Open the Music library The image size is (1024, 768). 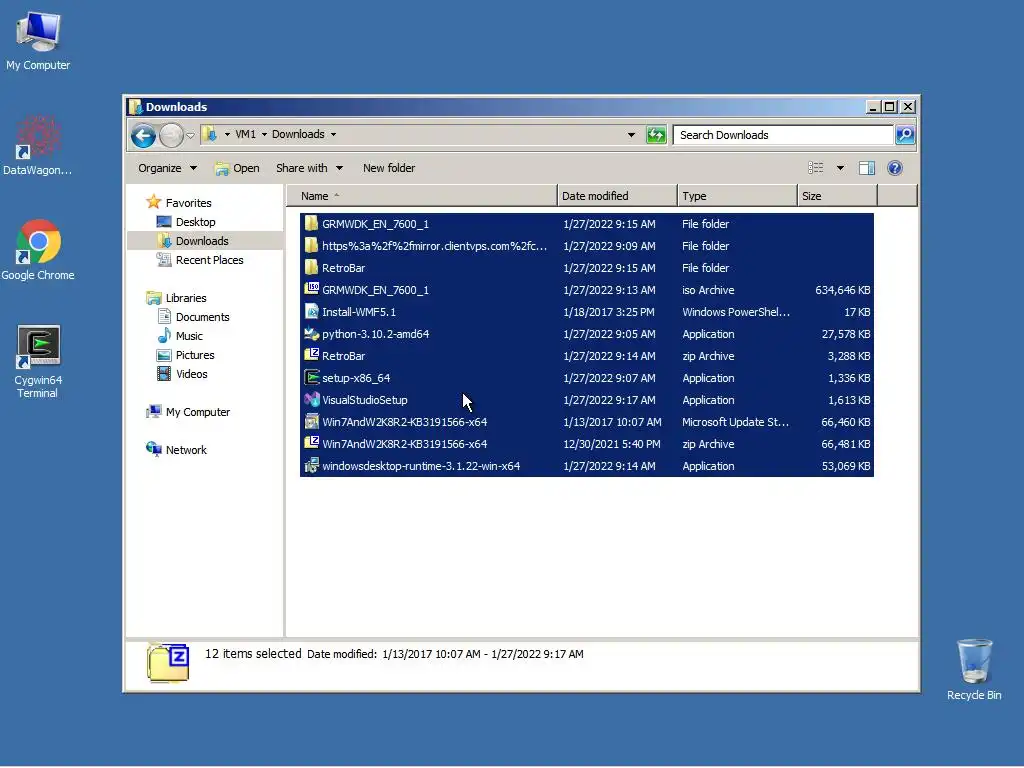pyautogui.click(x=189, y=336)
